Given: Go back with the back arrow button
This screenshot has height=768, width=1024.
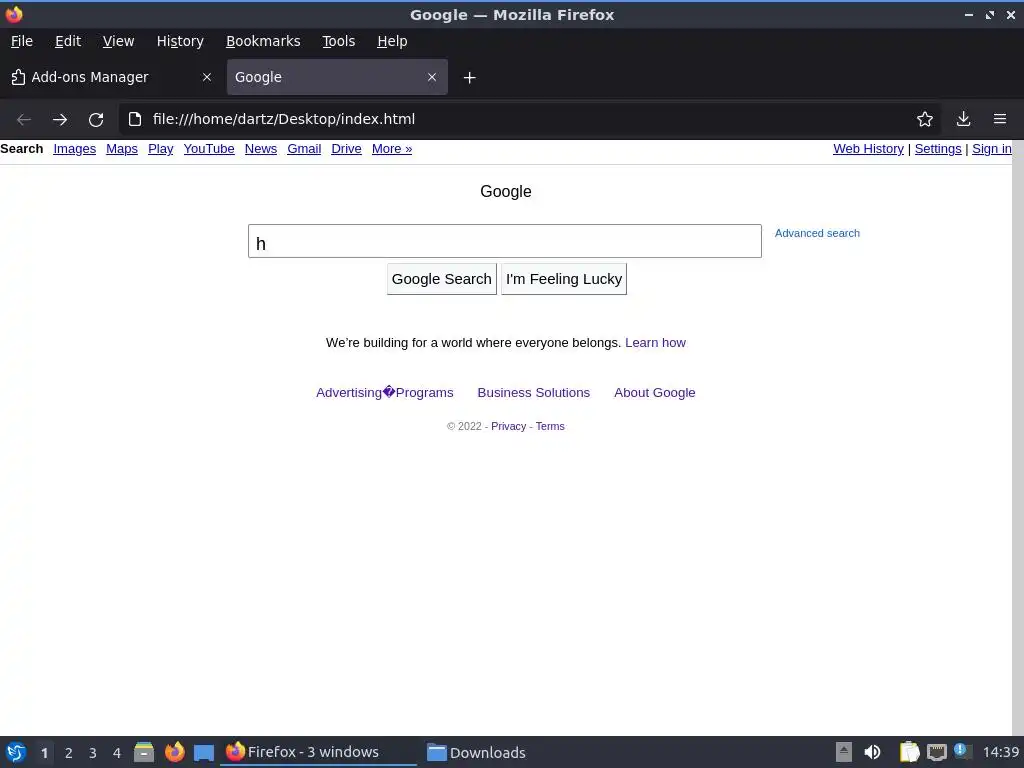Looking at the screenshot, I should (x=24, y=120).
